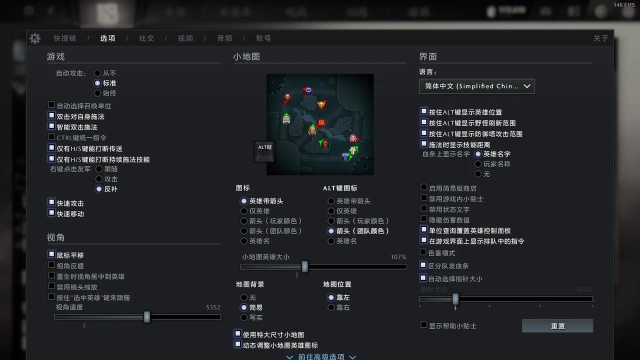This screenshot has width=640, height=360.
Task: Select 英雄名 under 图标
Action: pyautogui.click(x=244, y=241)
